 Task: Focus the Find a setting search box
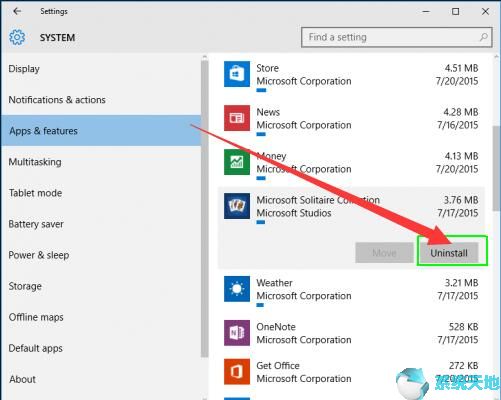click(397, 37)
